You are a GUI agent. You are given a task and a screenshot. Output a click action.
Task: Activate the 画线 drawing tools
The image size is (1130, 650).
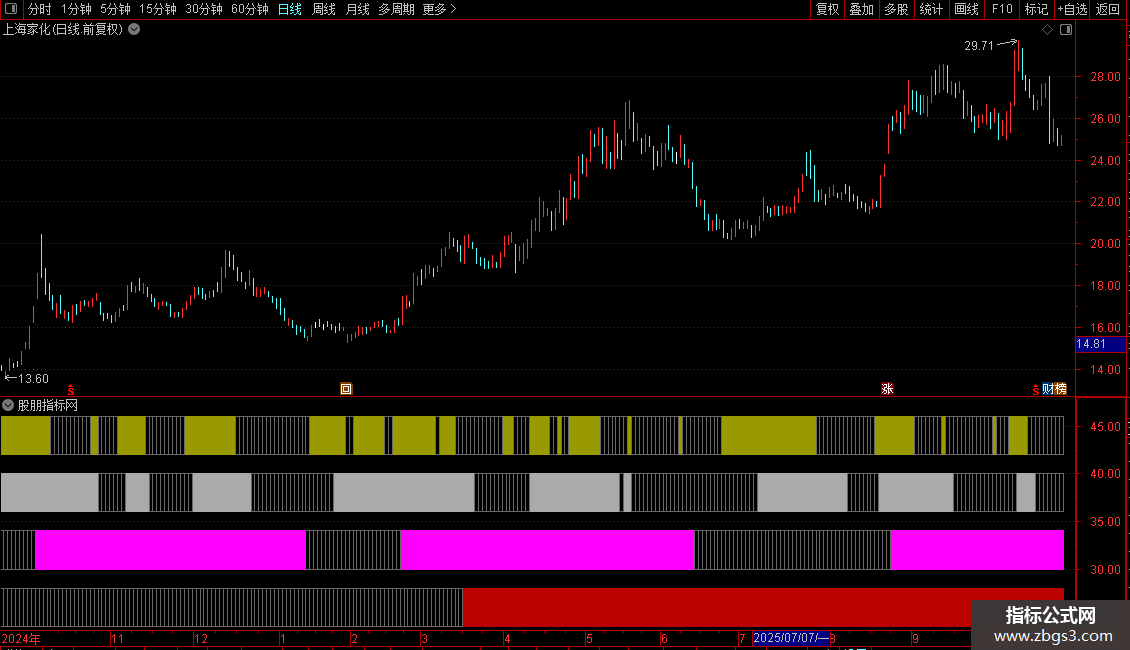point(966,9)
